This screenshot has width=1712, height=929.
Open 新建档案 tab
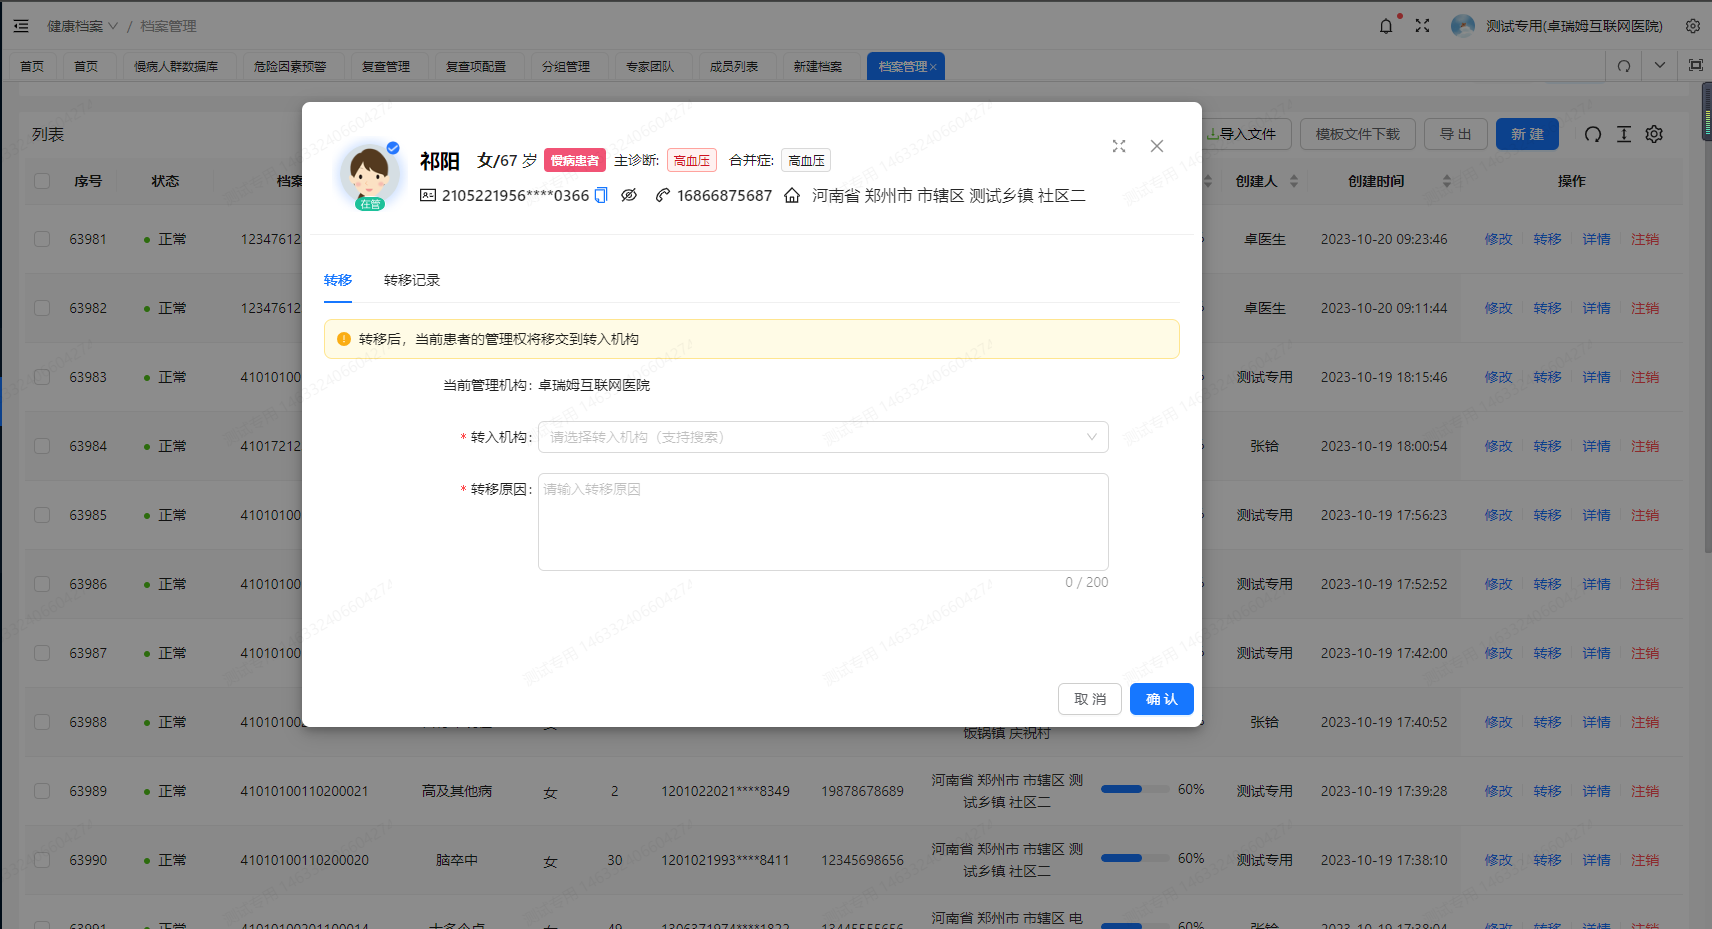point(818,66)
